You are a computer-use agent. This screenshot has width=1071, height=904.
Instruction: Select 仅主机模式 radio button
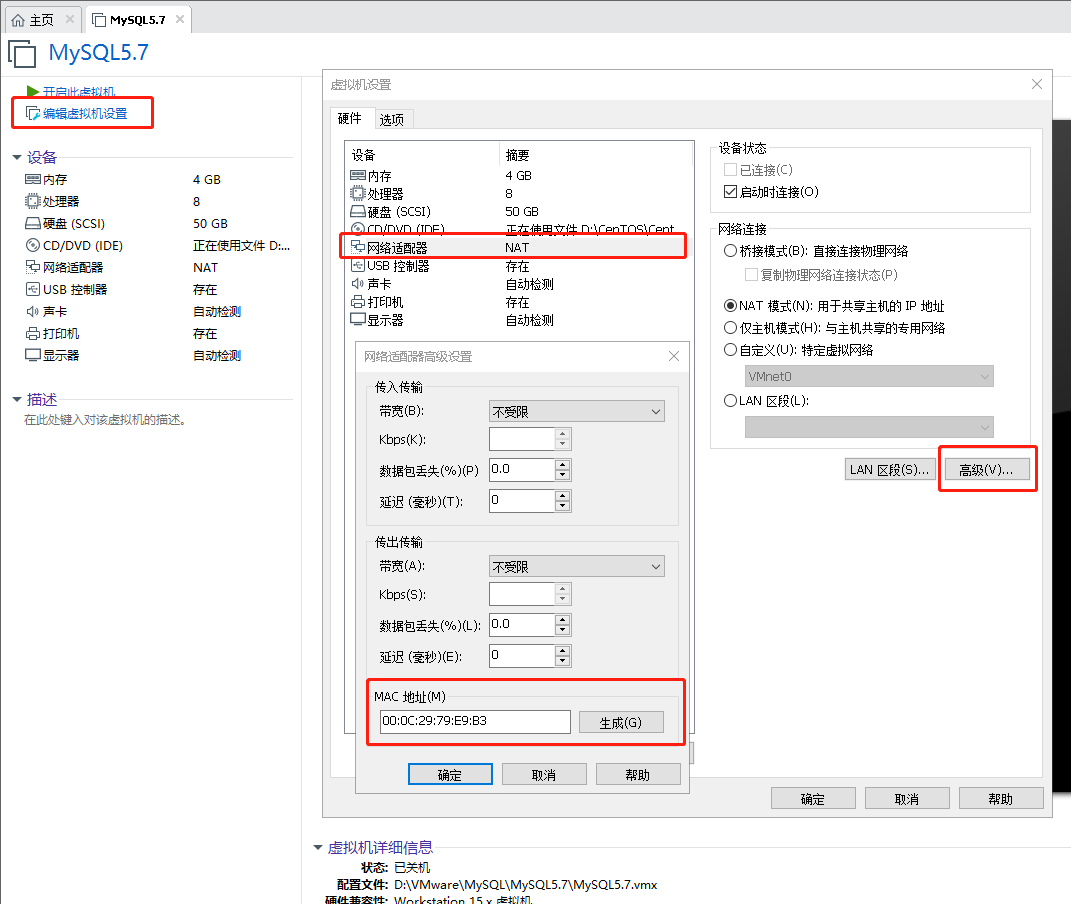(730, 328)
